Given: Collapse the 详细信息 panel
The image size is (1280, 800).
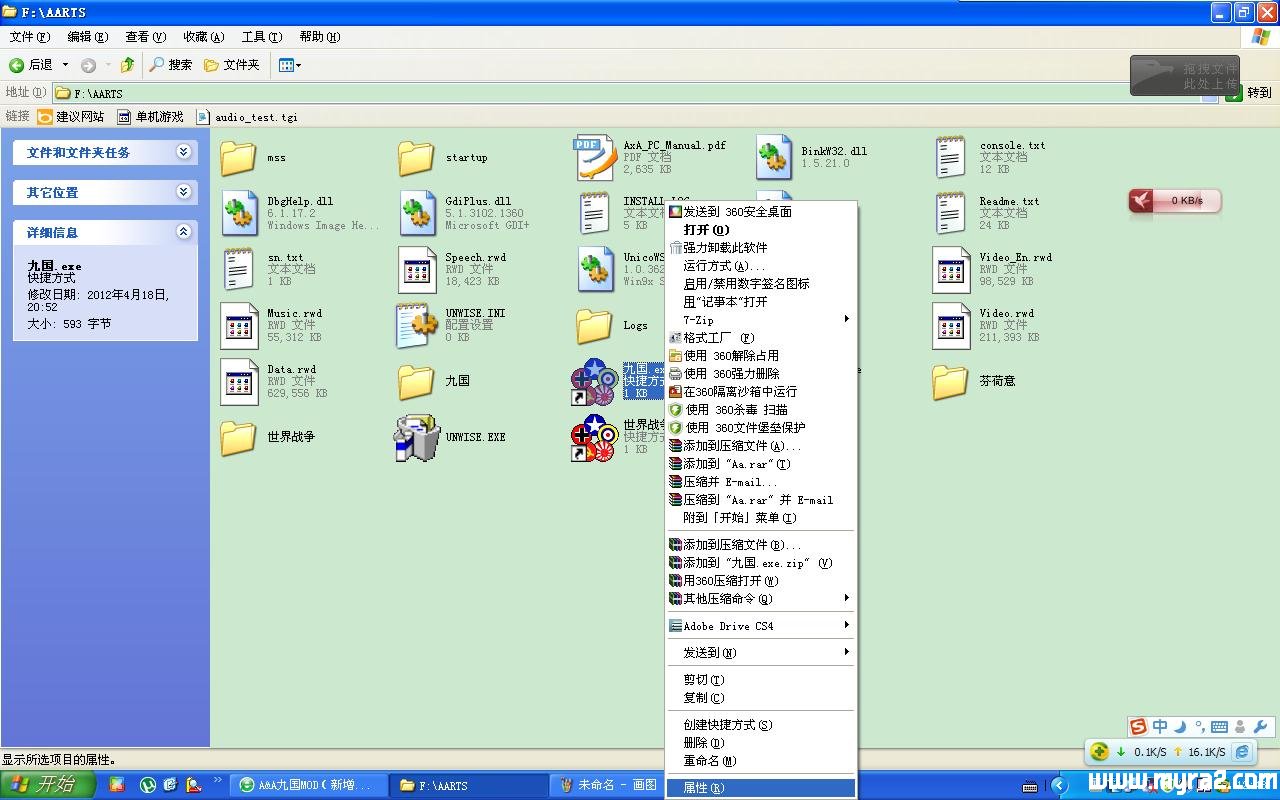Looking at the screenshot, I should coord(183,232).
